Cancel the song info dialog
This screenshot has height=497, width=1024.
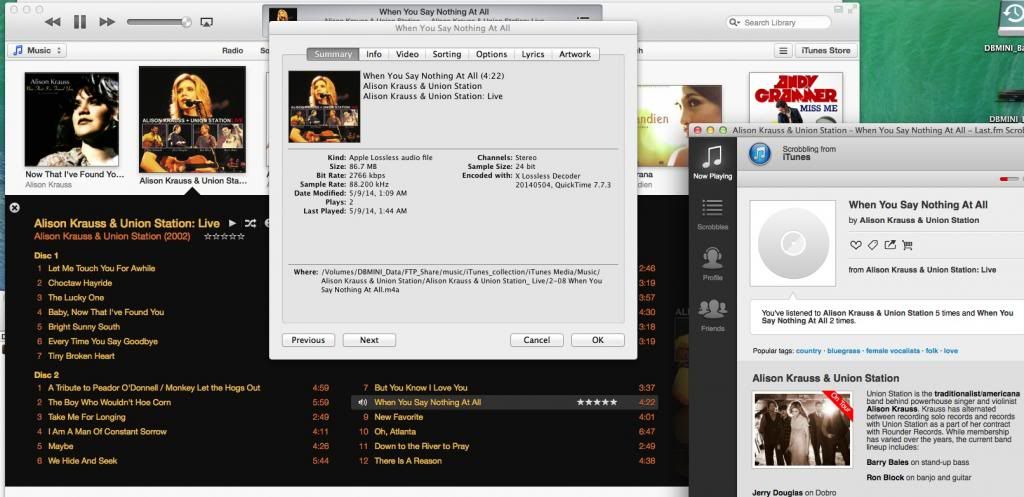pyautogui.click(x=537, y=340)
